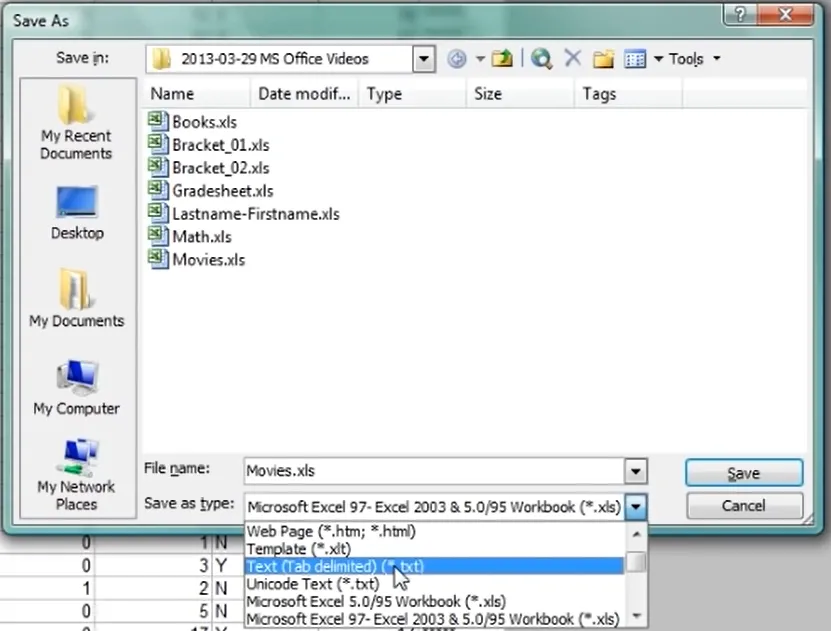Expand the File name dropdown arrow
Image resolution: width=831 pixels, height=631 pixels.
click(x=636, y=470)
